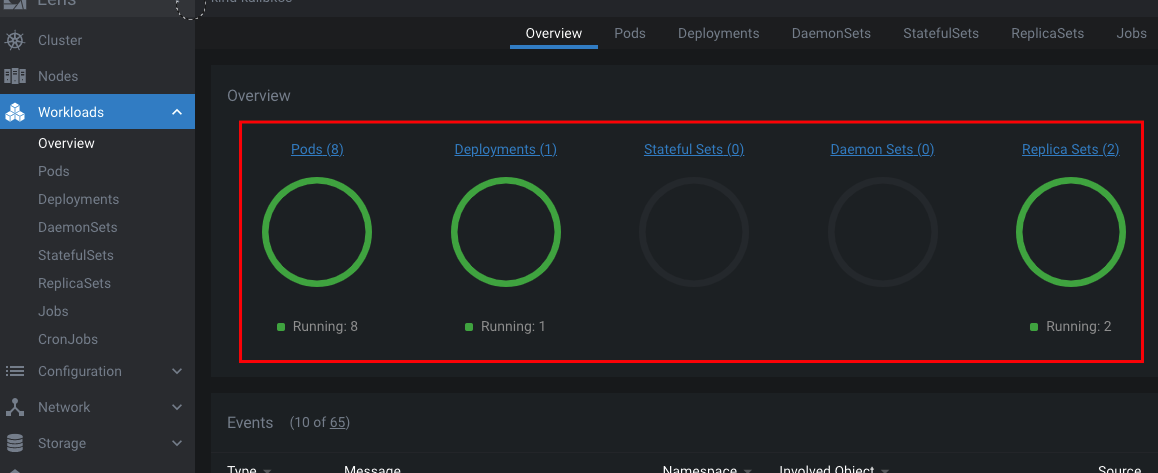The width and height of the screenshot is (1158, 473).
Task: Click the 65 events count link
Action: coord(339,423)
